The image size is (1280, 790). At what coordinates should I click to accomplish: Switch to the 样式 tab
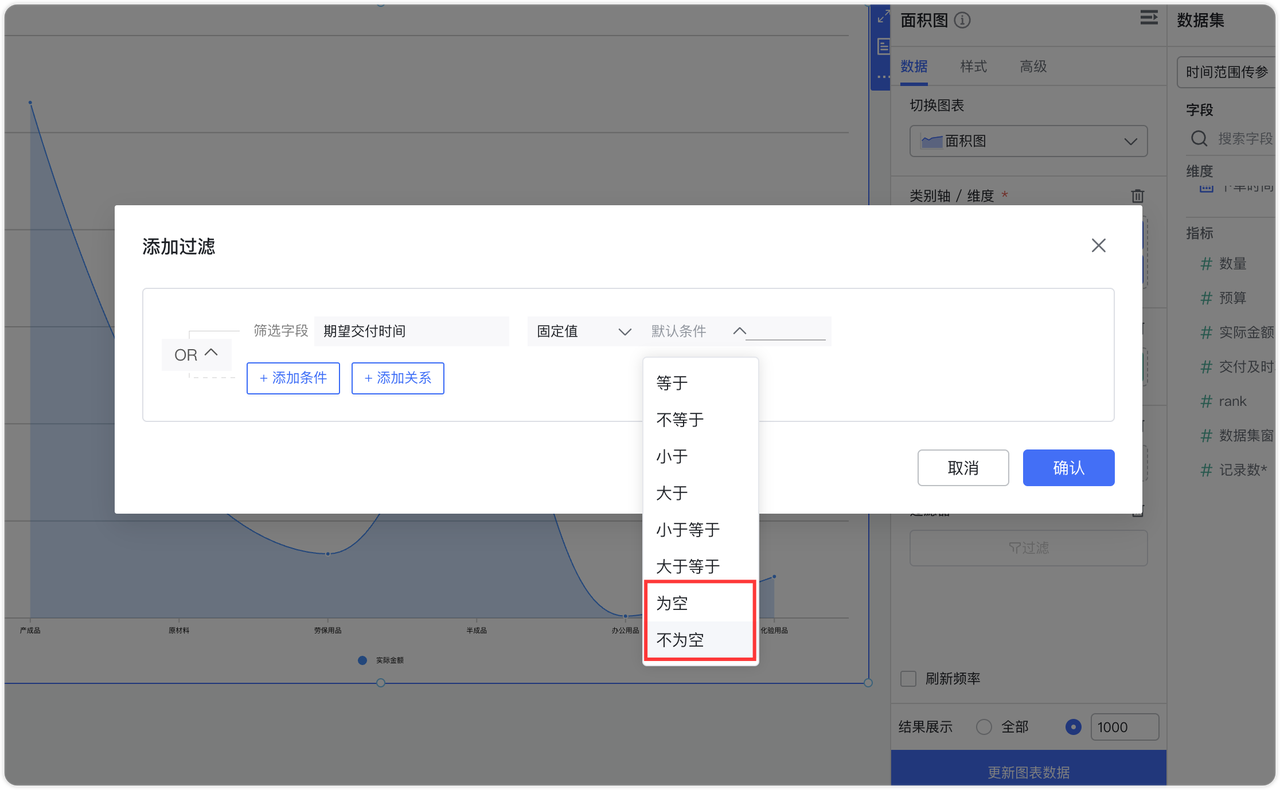click(973, 66)
